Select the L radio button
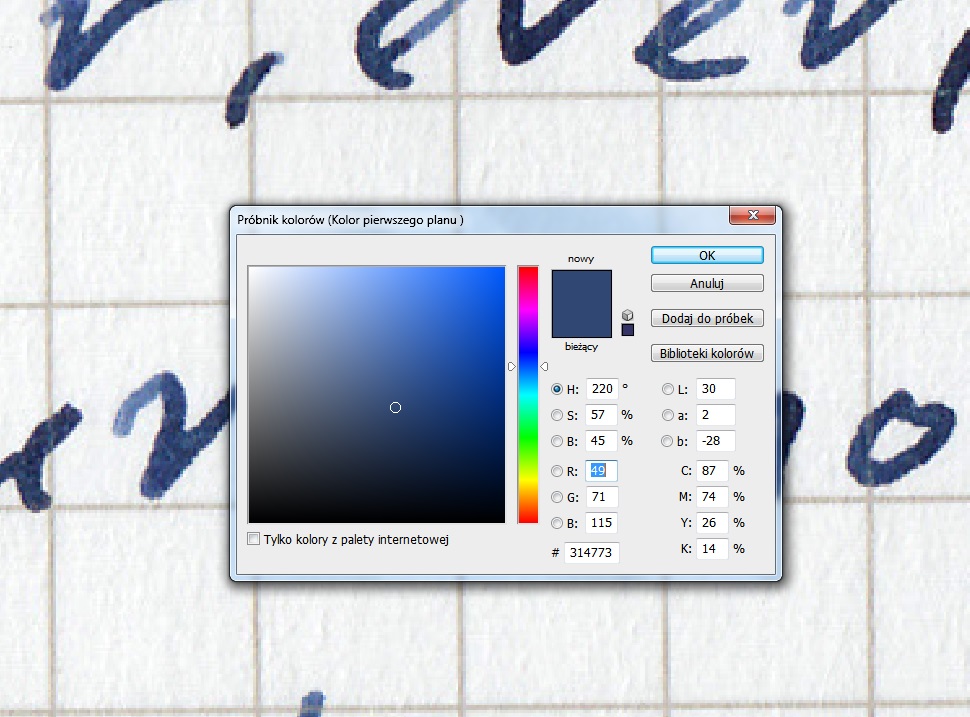970x717 pixels. pos(668,389)
